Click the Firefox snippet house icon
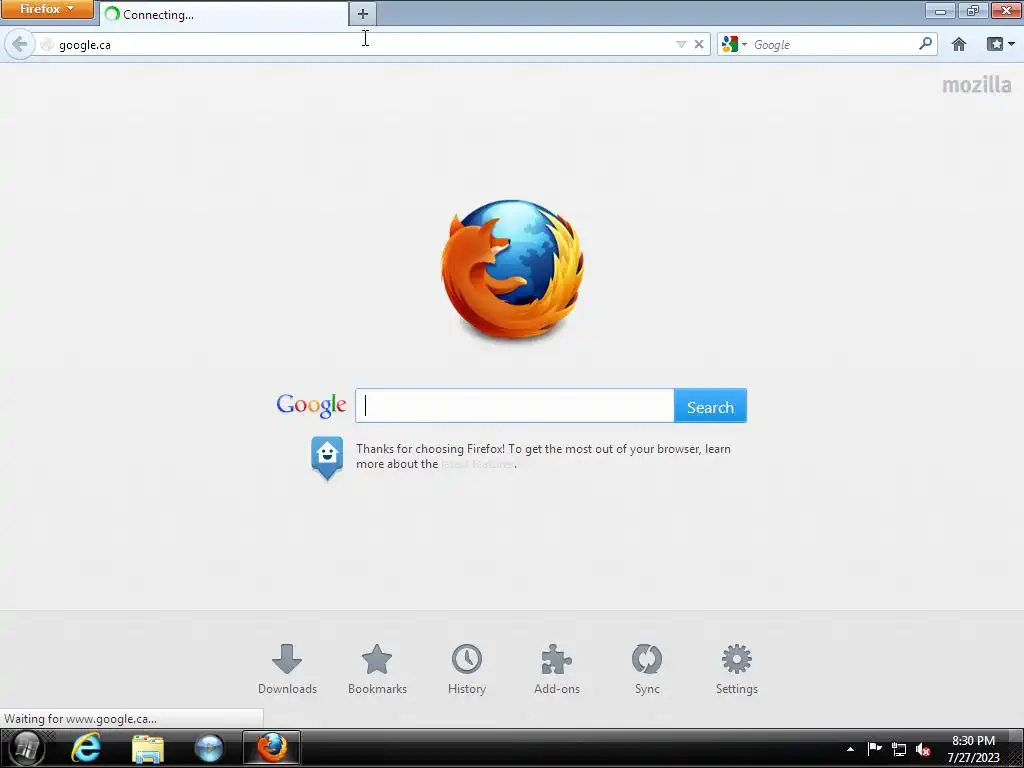Image resolution: width=1024 pixels, height=768 pixels. (327, 458)
